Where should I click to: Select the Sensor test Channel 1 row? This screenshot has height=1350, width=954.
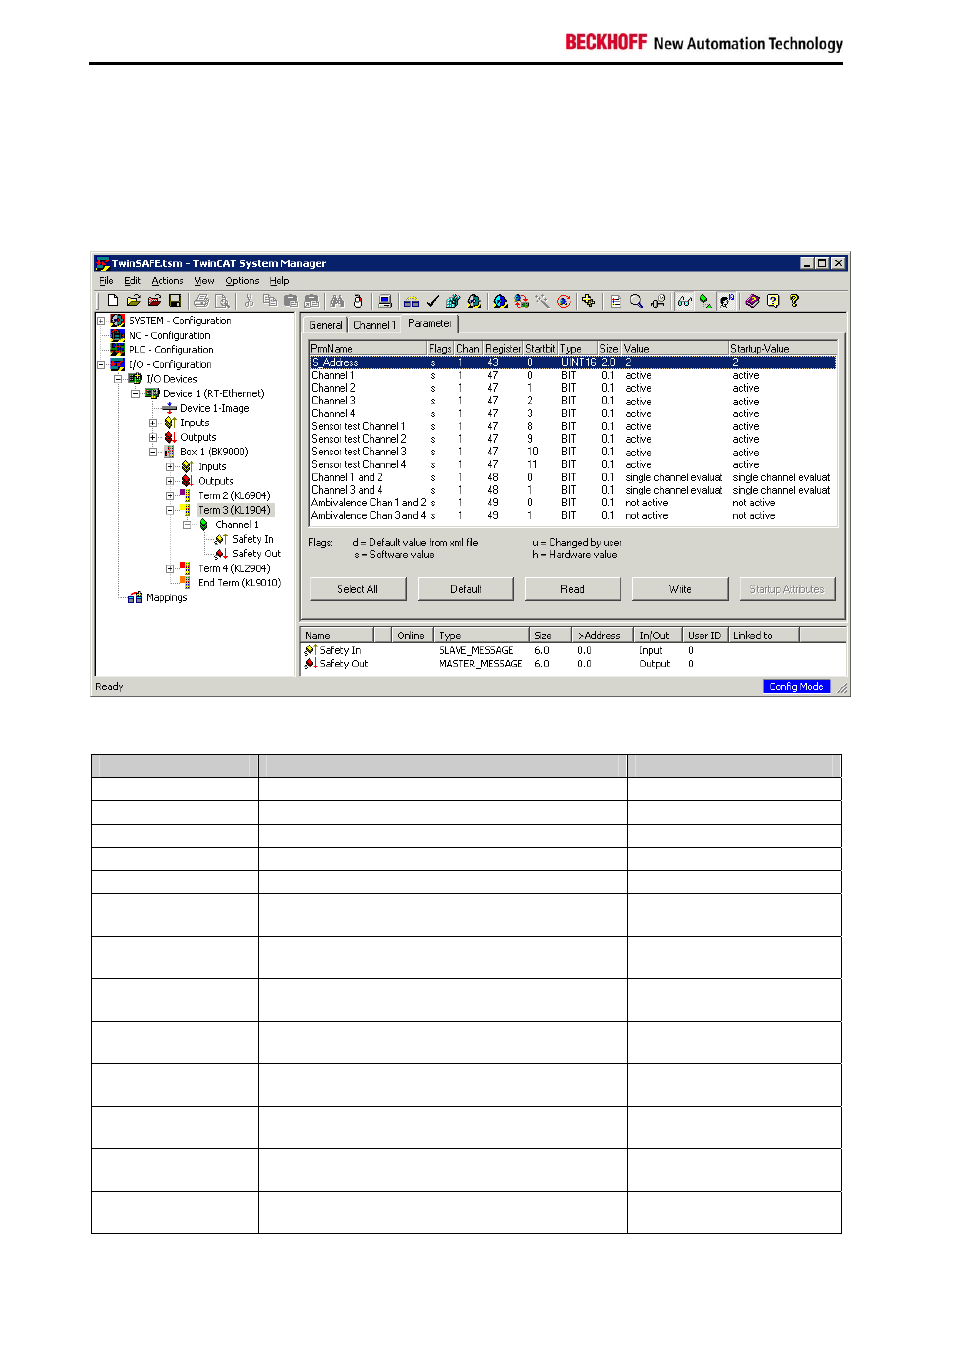coord(572,426)
